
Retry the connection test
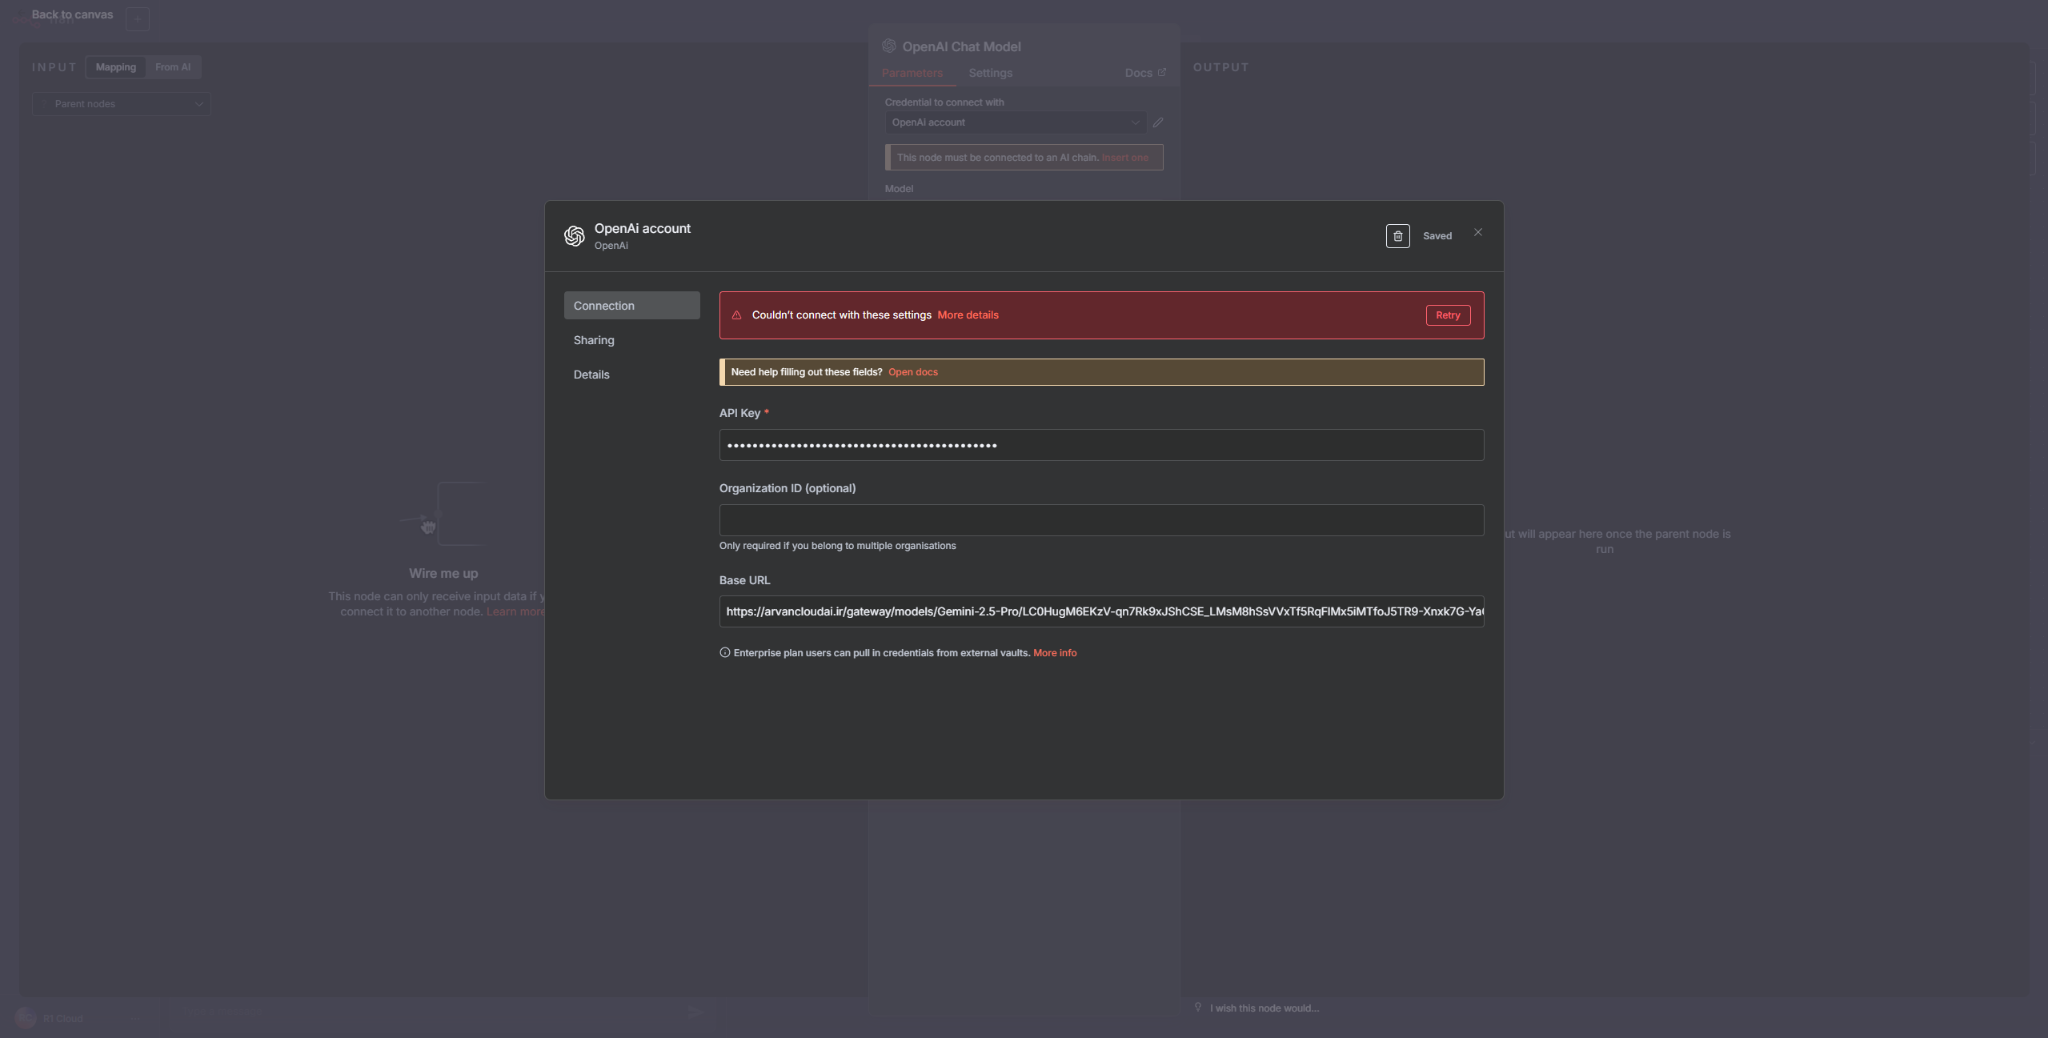[x=1447, y=315]
